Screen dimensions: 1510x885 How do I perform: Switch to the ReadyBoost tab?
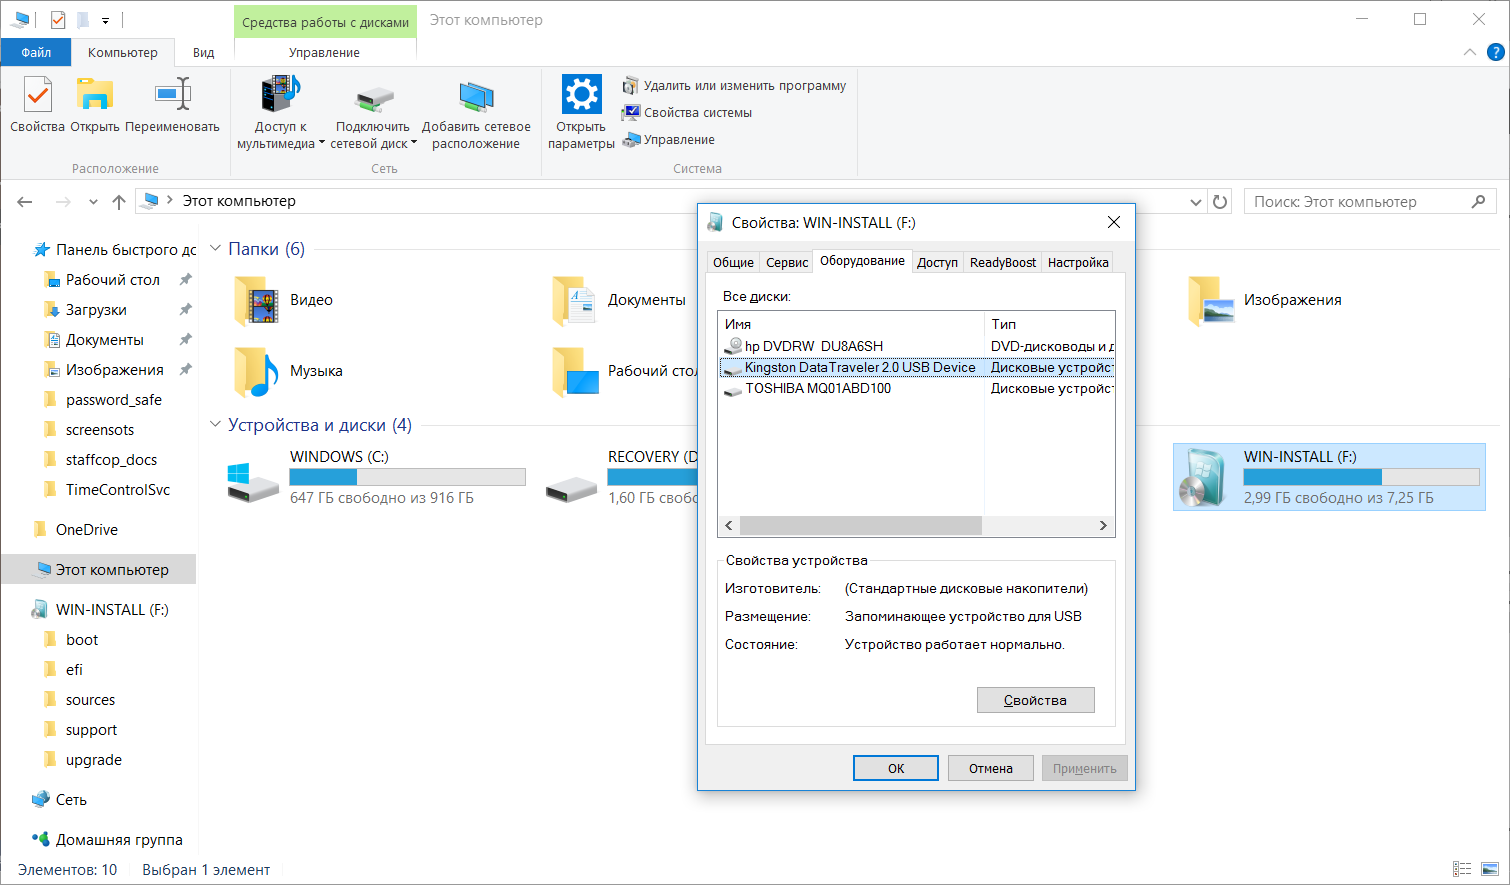pos(1002,262)
